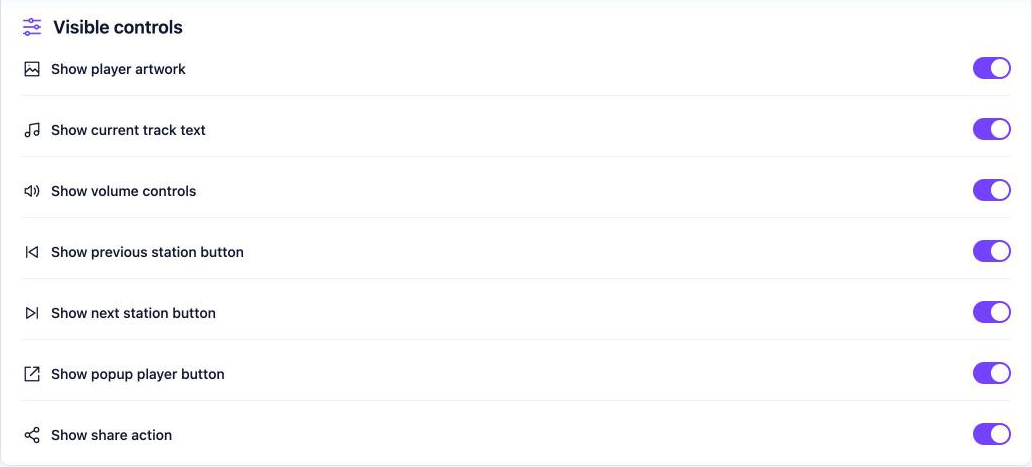Turn off Show current track text switch
This screenshot has width=1032, height=467.
pyautogui.click(x=991, y=129)
